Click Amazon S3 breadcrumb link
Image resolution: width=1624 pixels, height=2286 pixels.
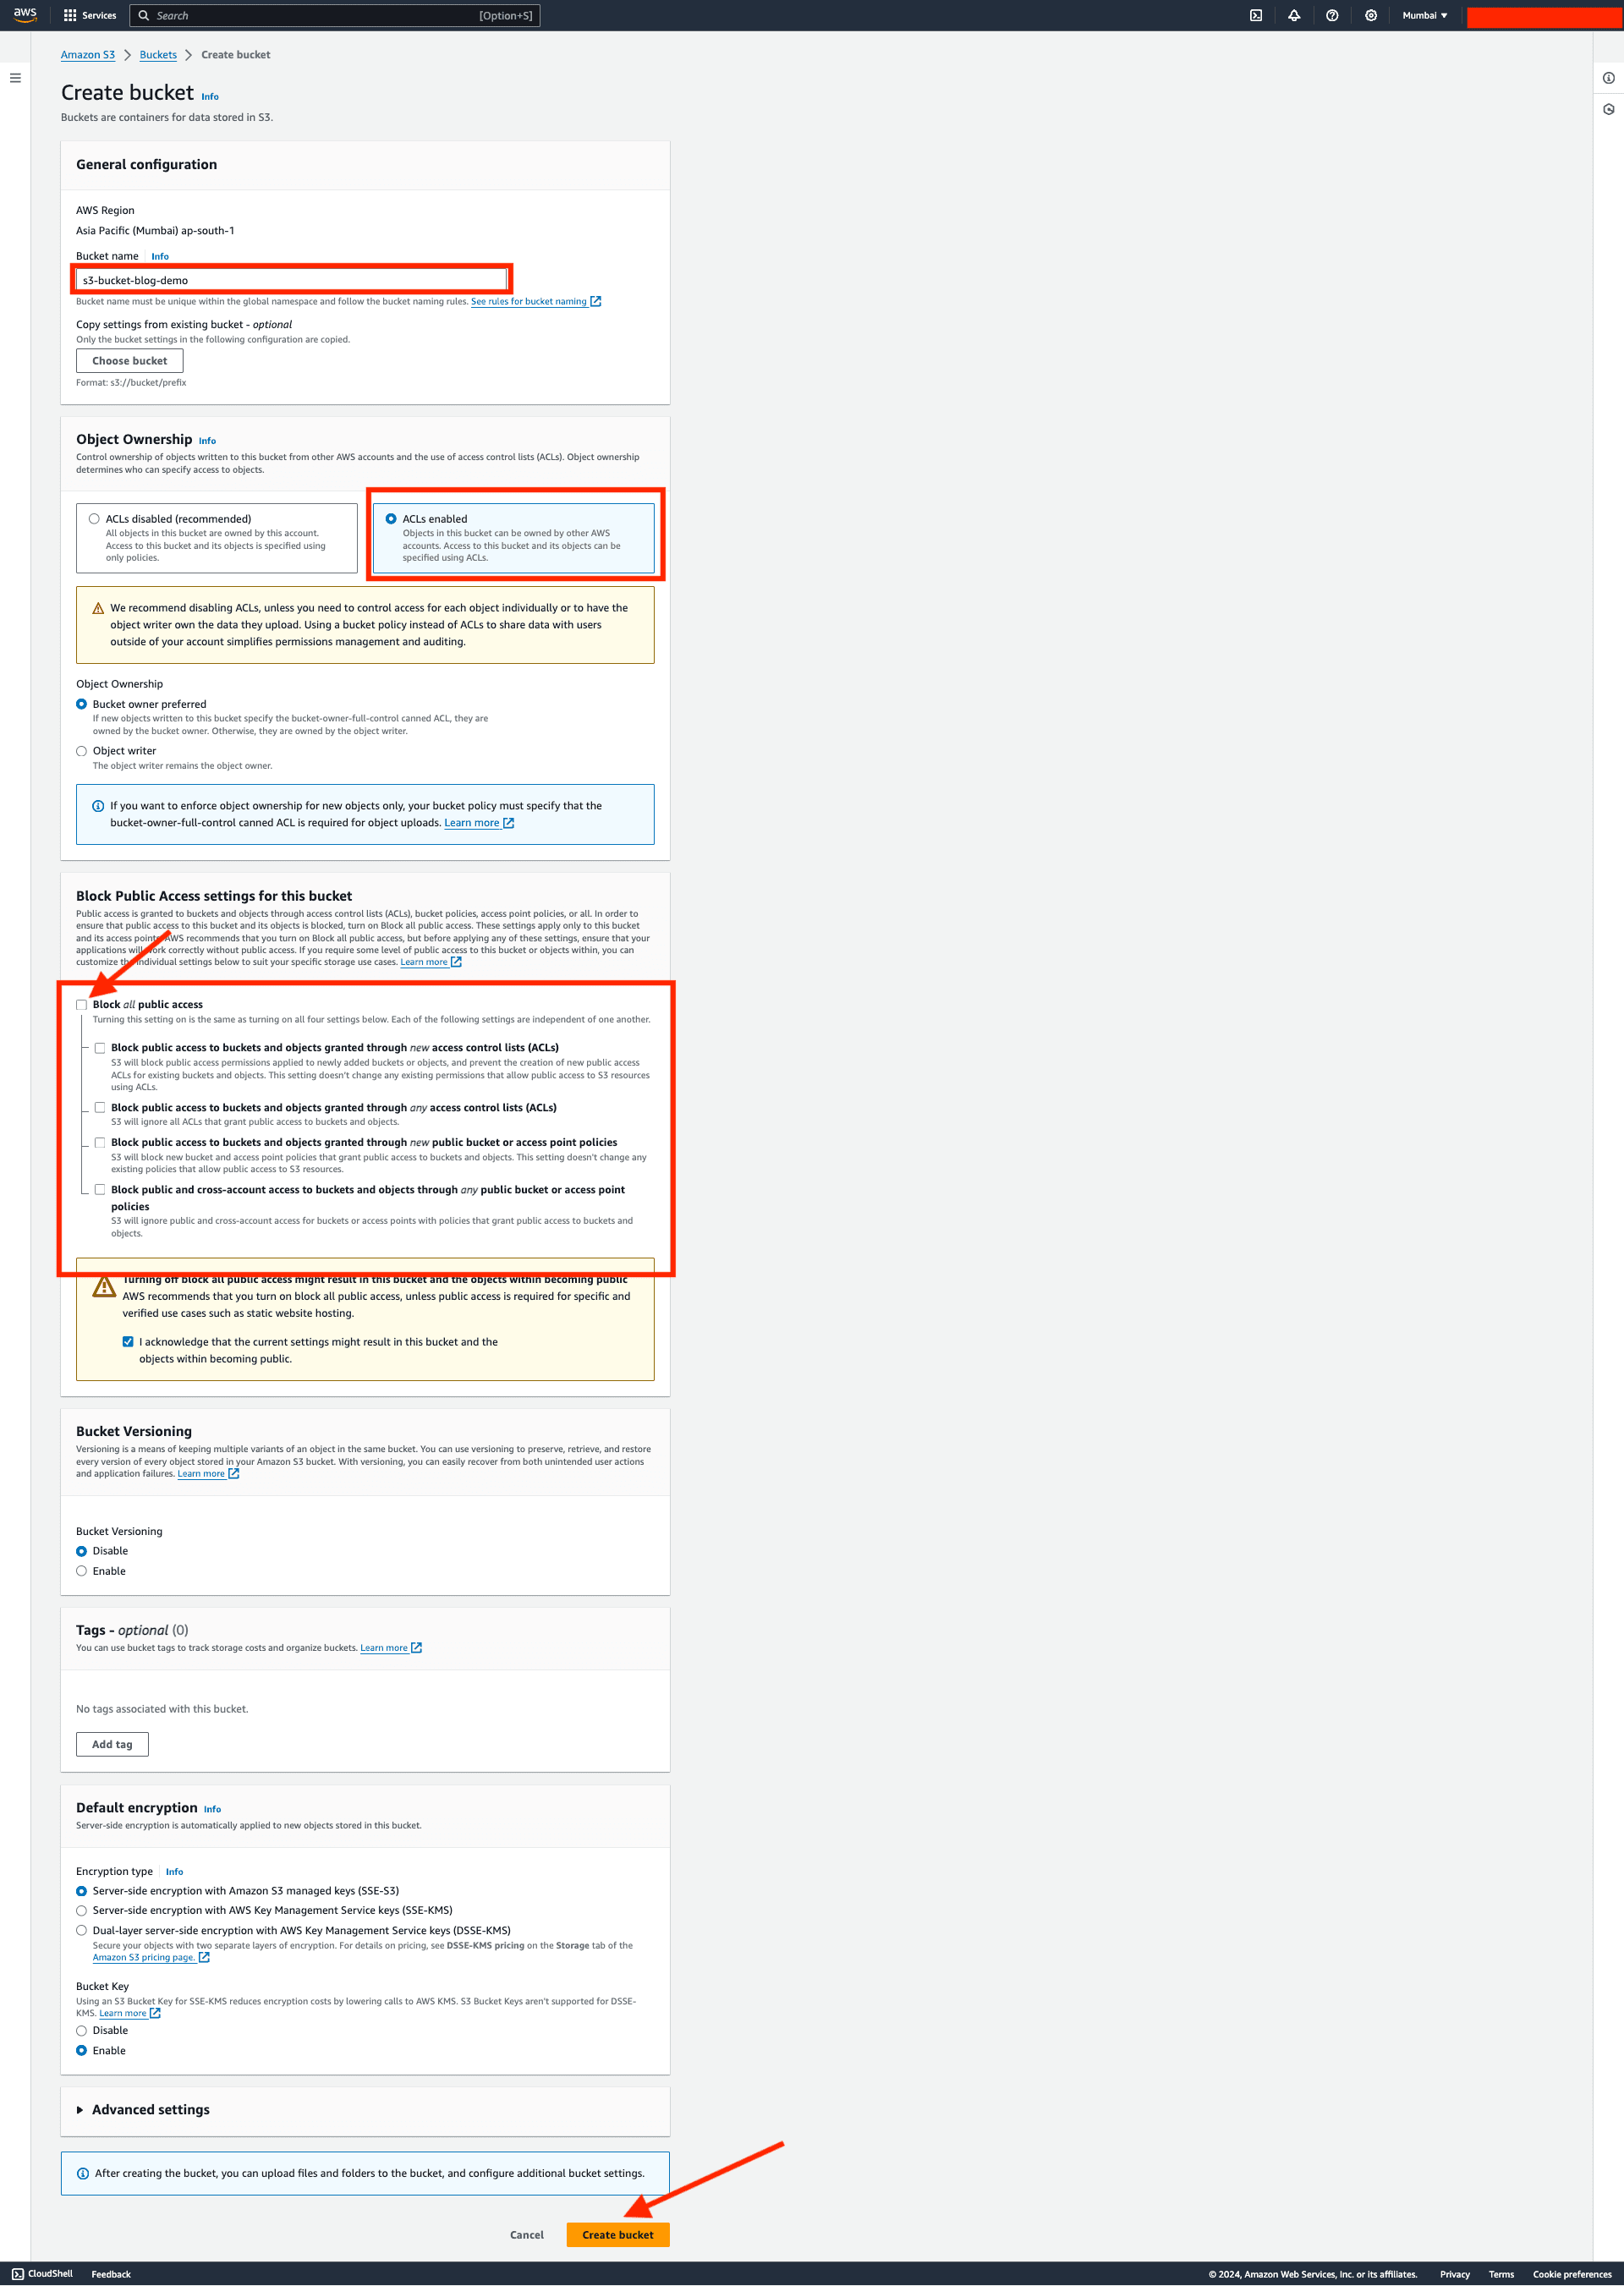click(x=93, y=54)
